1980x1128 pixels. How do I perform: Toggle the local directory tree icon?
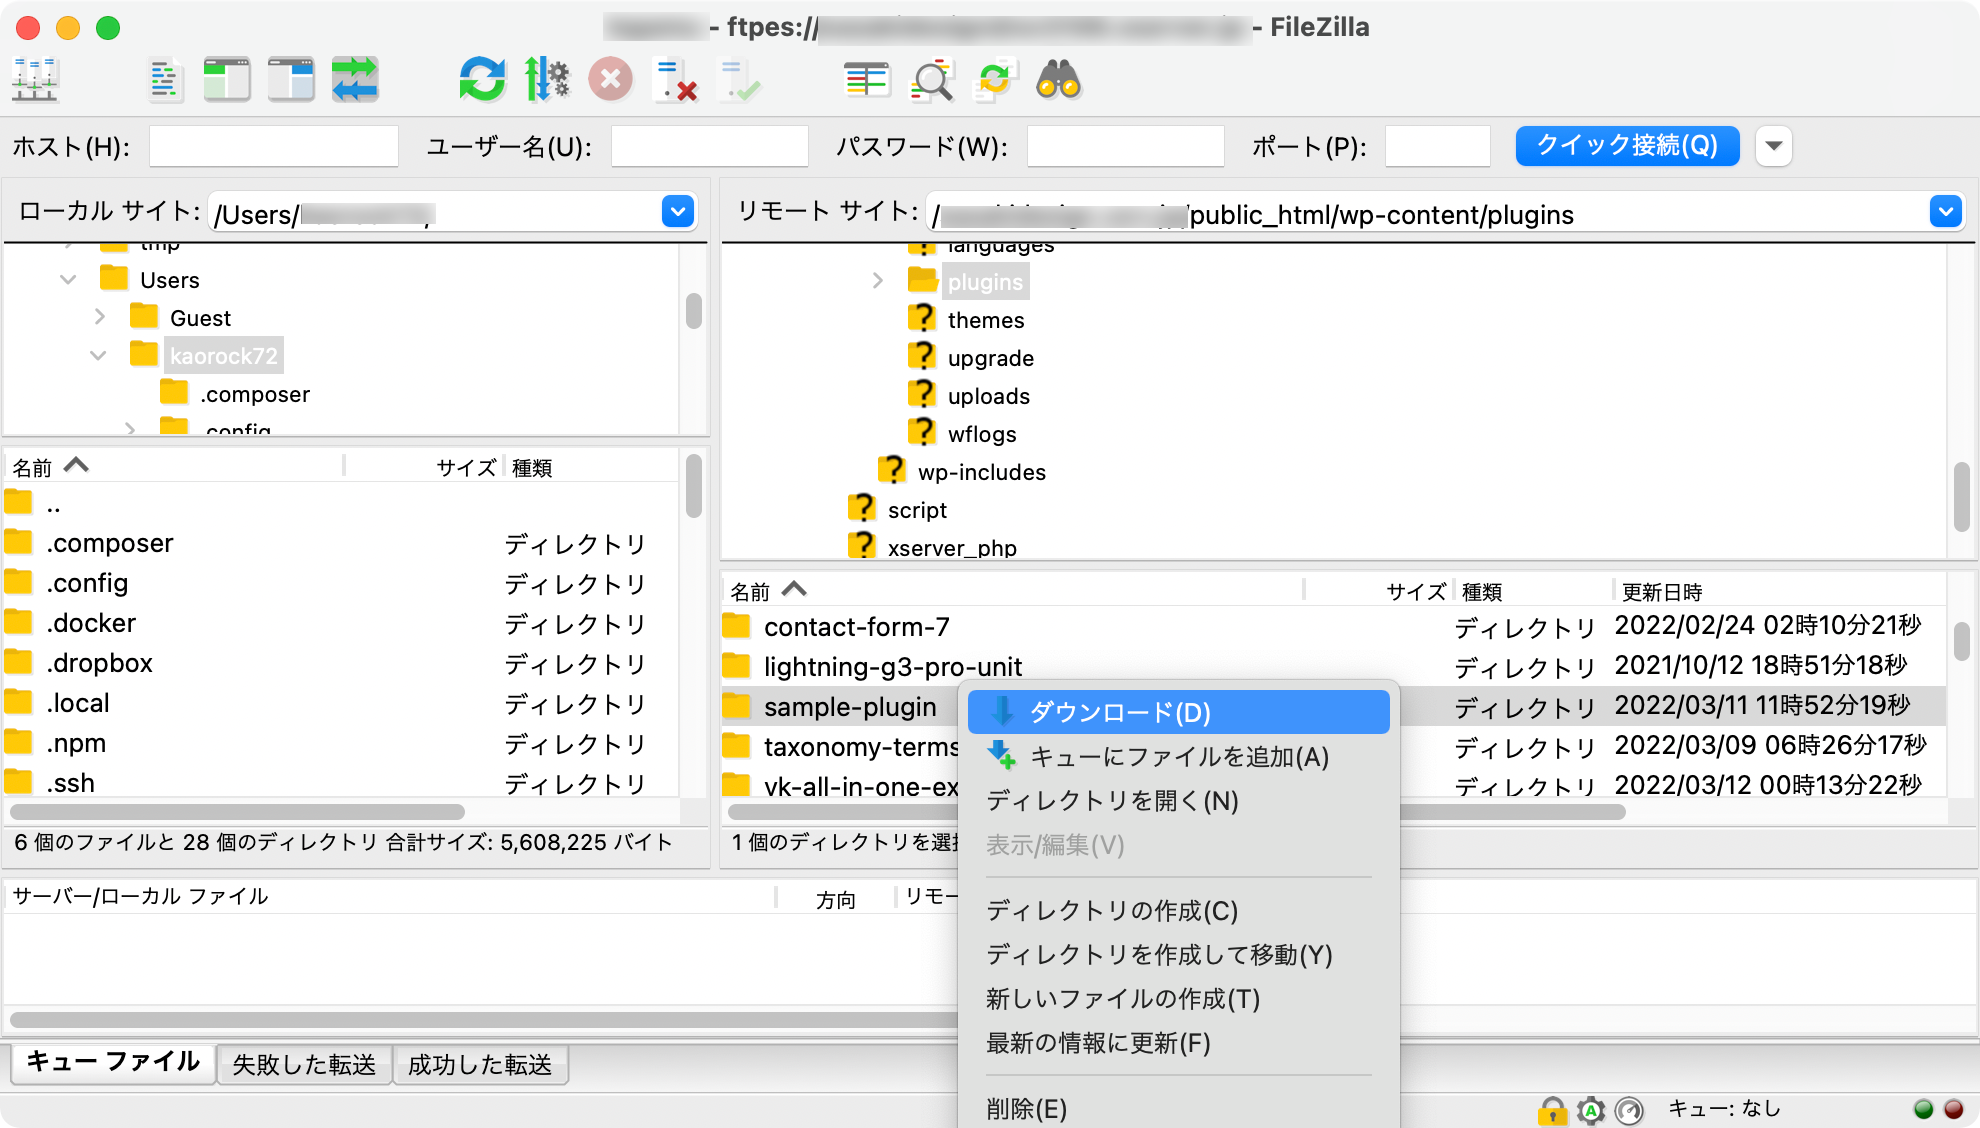227,80
